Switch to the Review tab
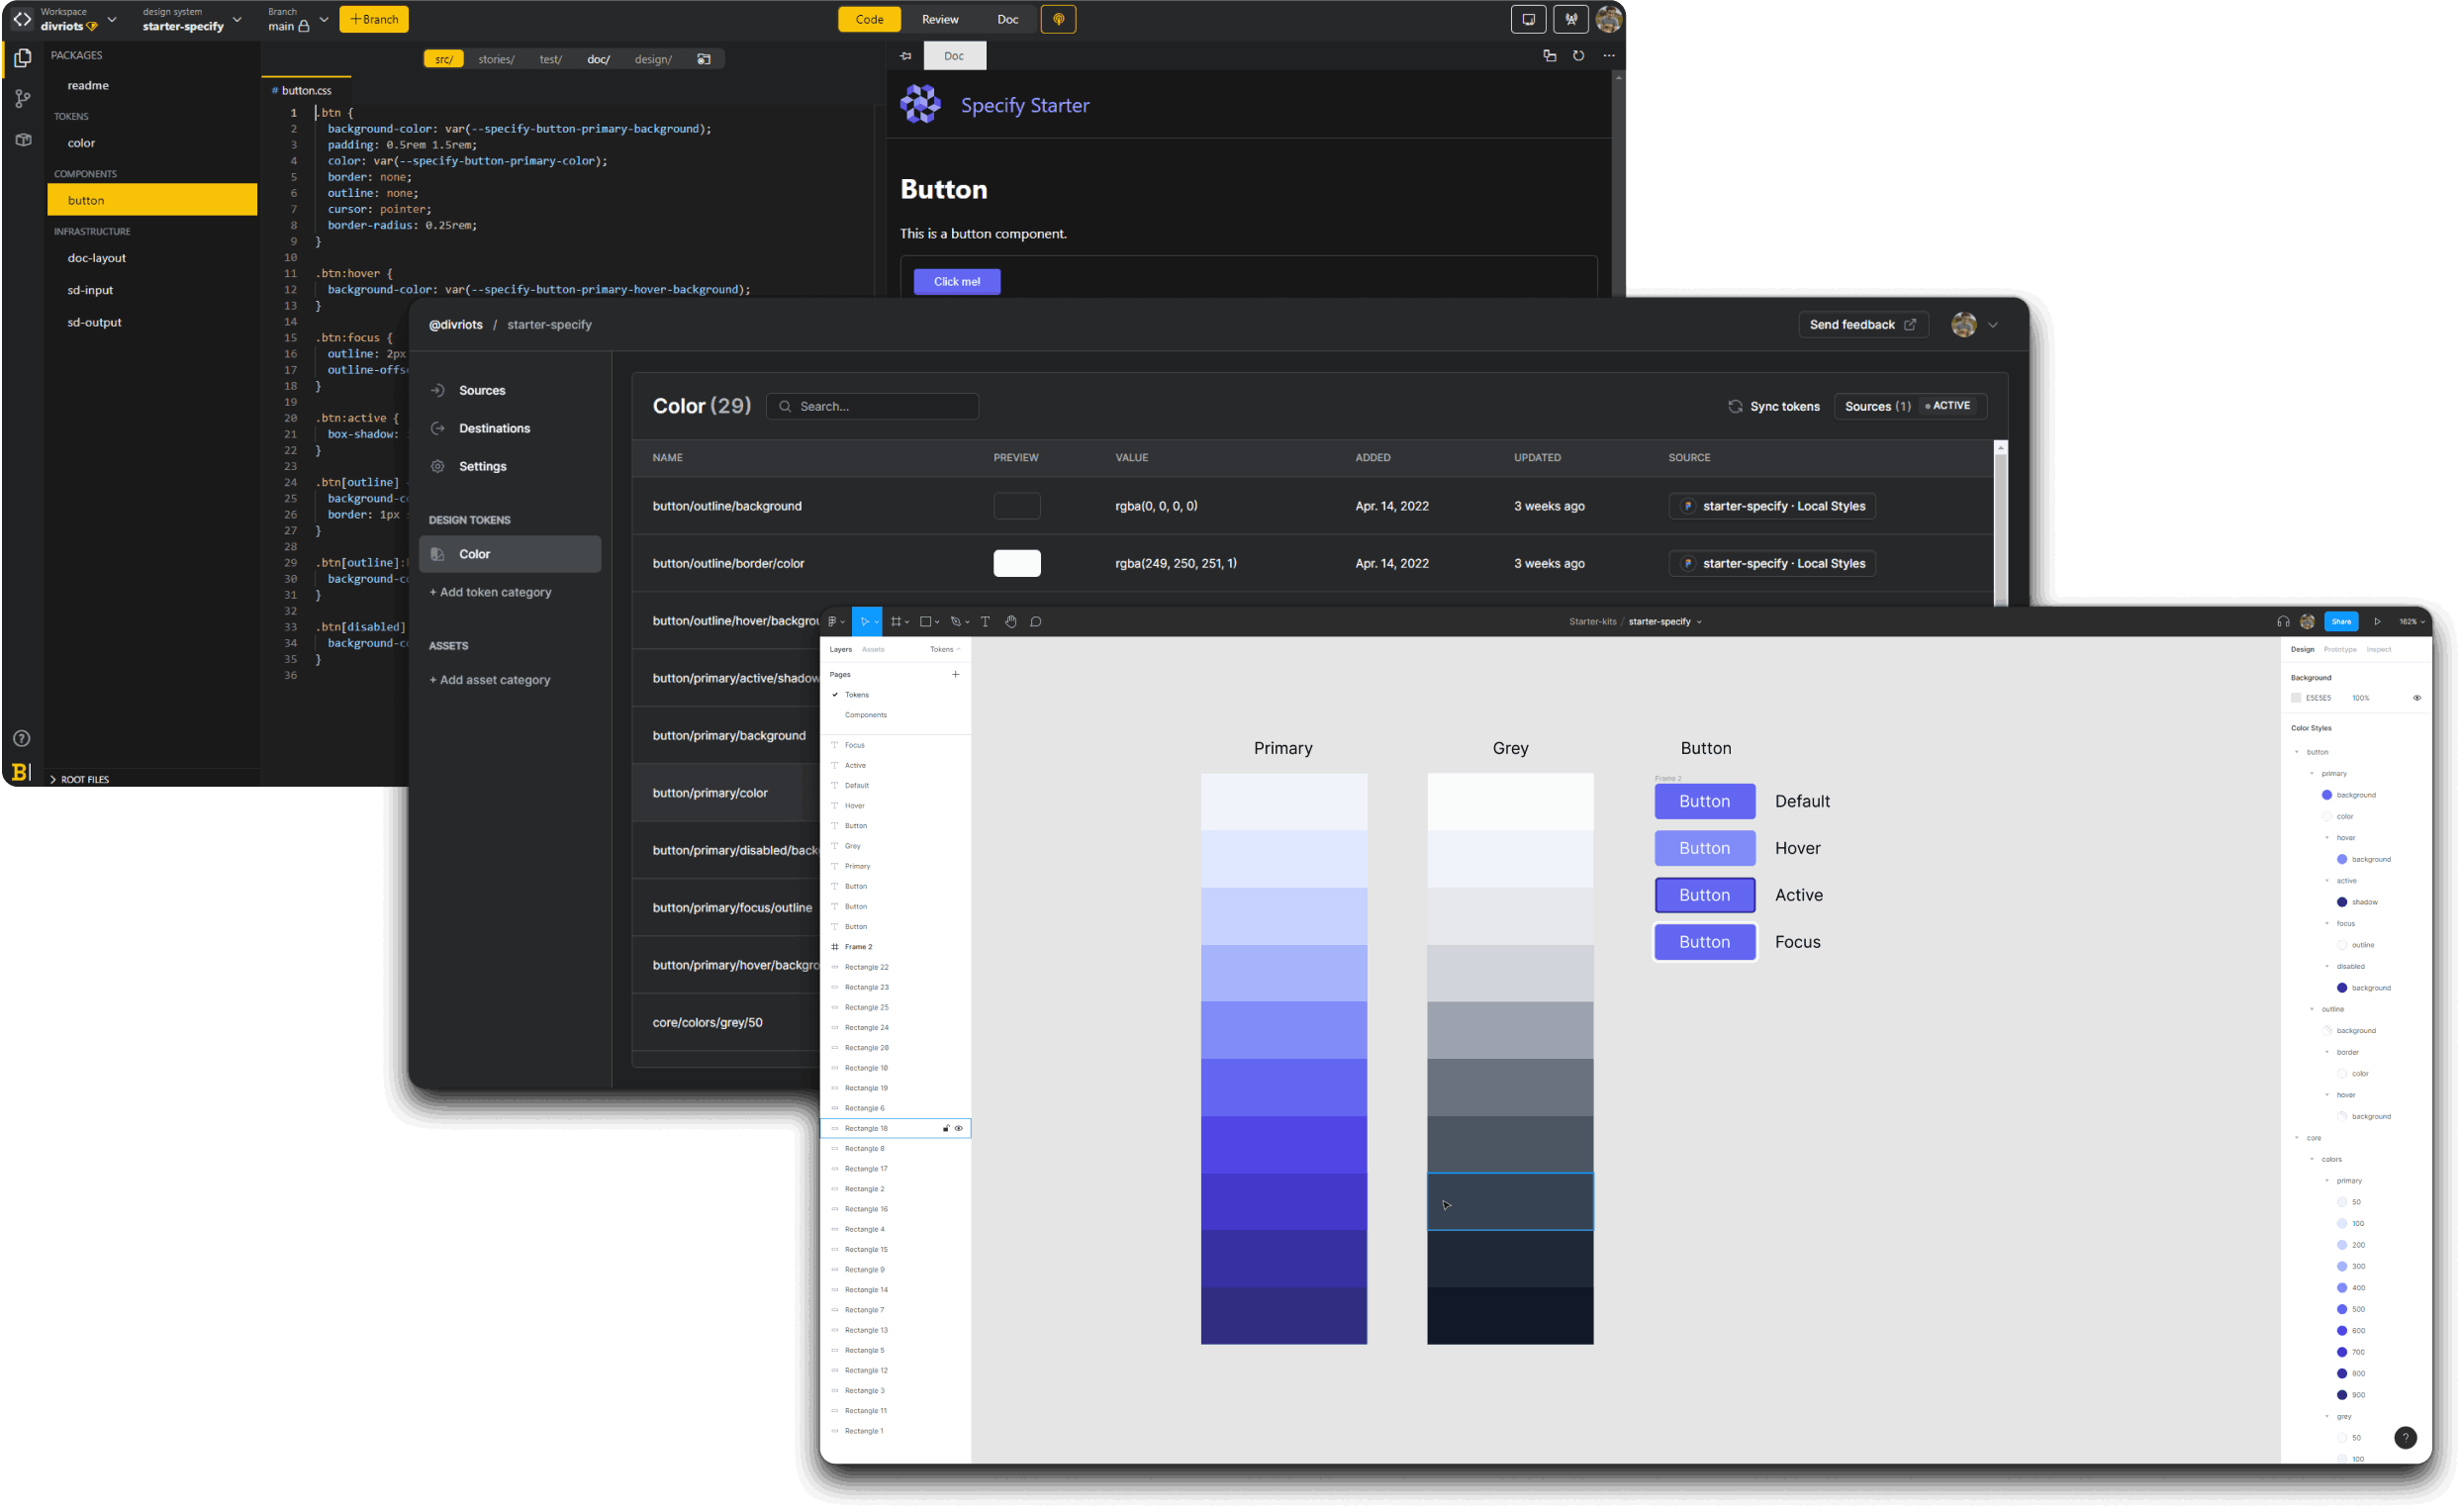The height and width of the screenshot is (1512, 2462). (x=941, y=20)
